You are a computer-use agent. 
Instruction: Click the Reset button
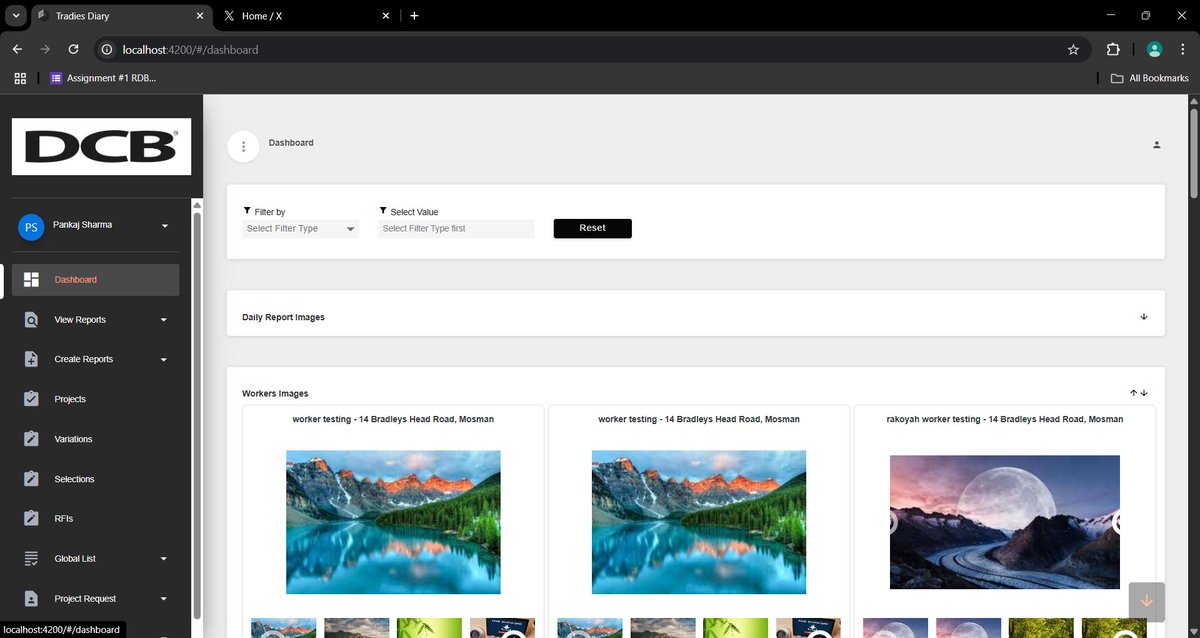593,228
